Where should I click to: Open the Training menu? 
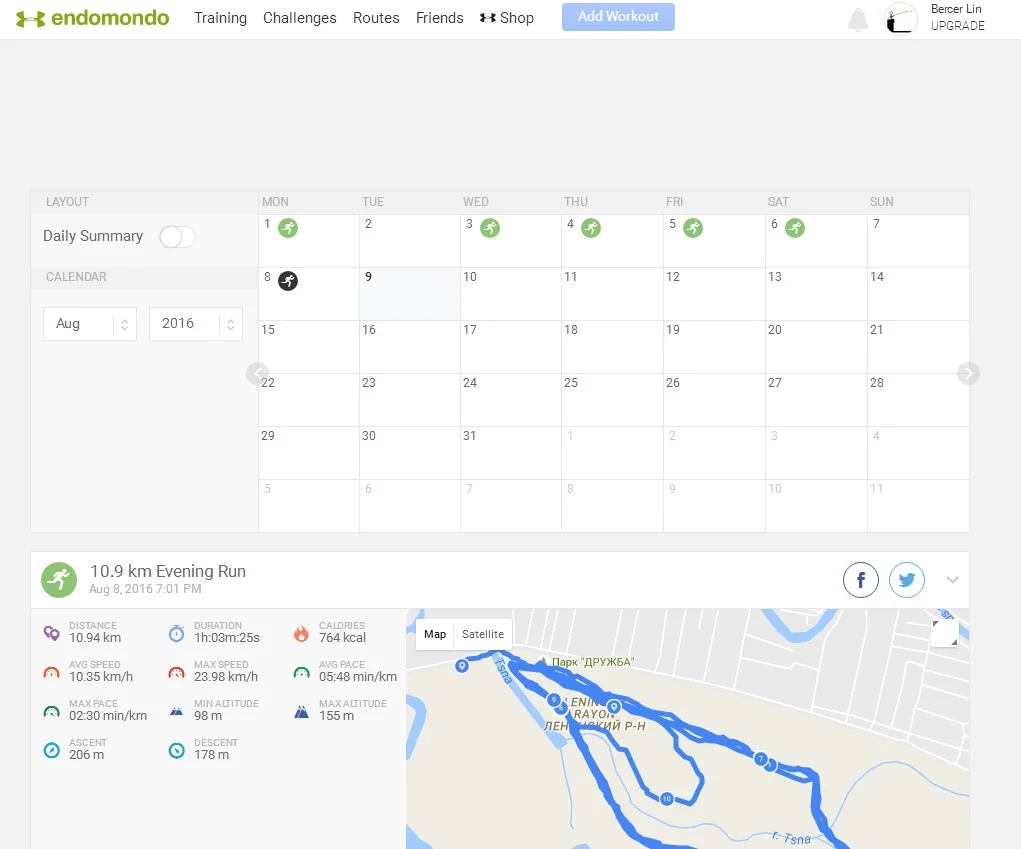pos(220,18)
